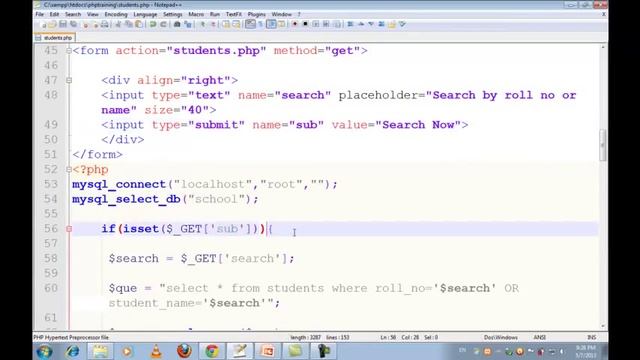640x360 pixels.
Task: Open the Search menu
Action: point(73,14)
